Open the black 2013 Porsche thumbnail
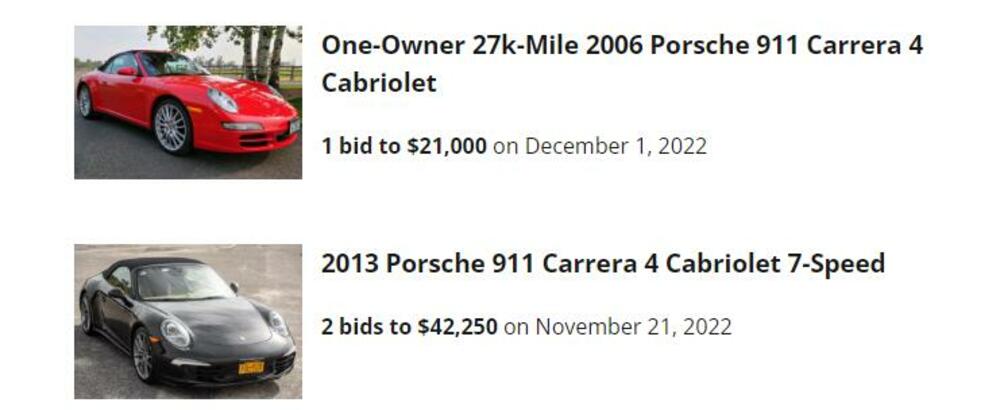1000x410 pixels. coord(188,321)
